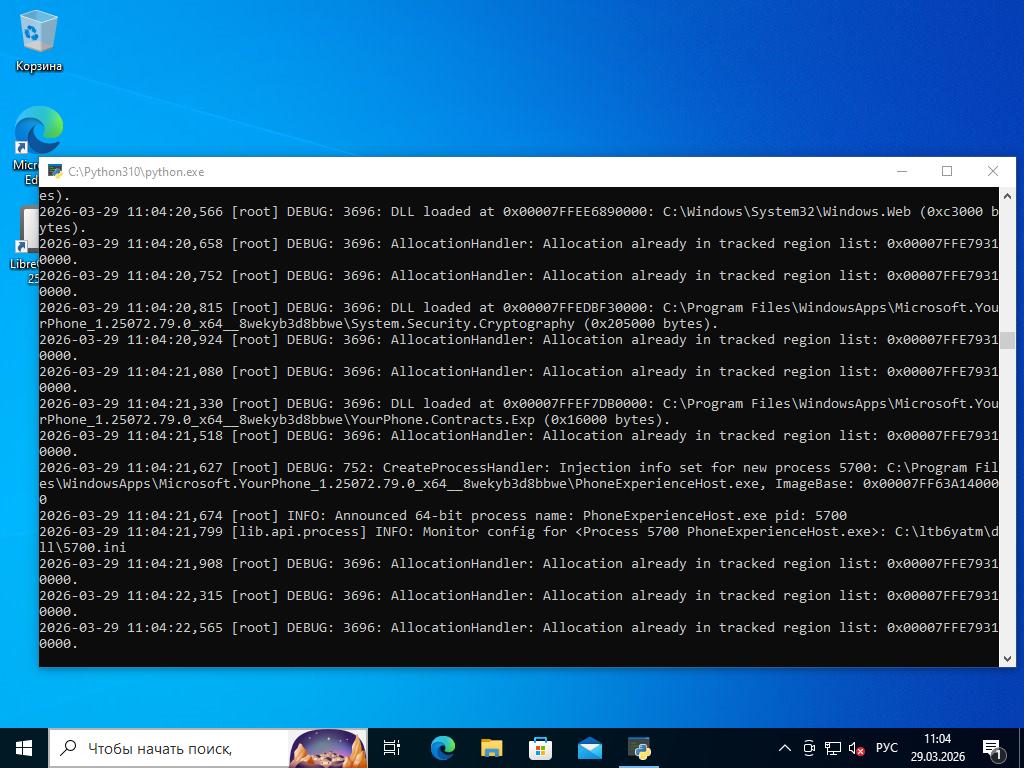Expand hidden system tray icons chevron
This screenshot has height=768, width=1024.
pos(785,748)
